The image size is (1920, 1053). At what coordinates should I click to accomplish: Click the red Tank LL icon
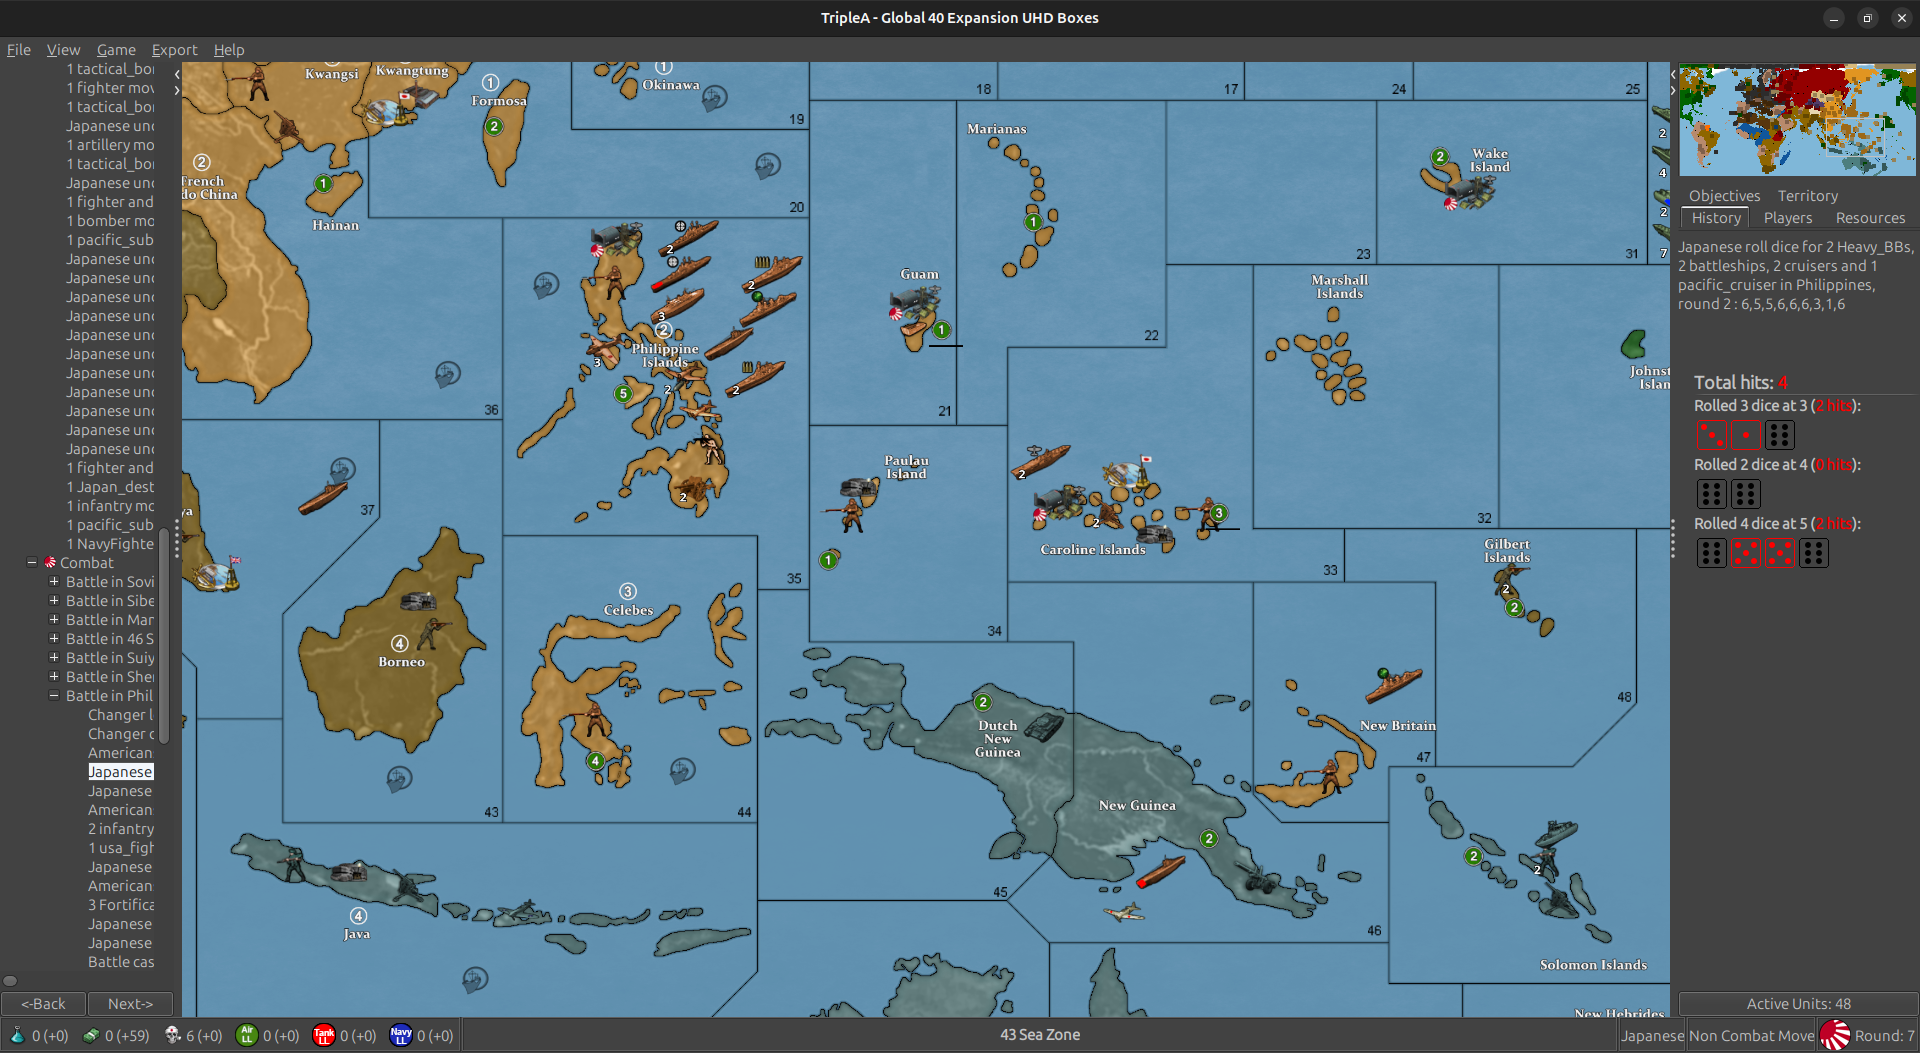click(x=324, y=1036)
